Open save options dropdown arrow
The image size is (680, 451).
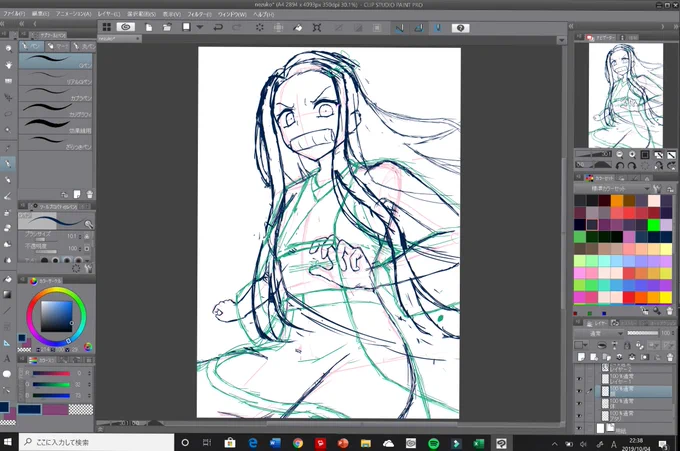[199, 27]
